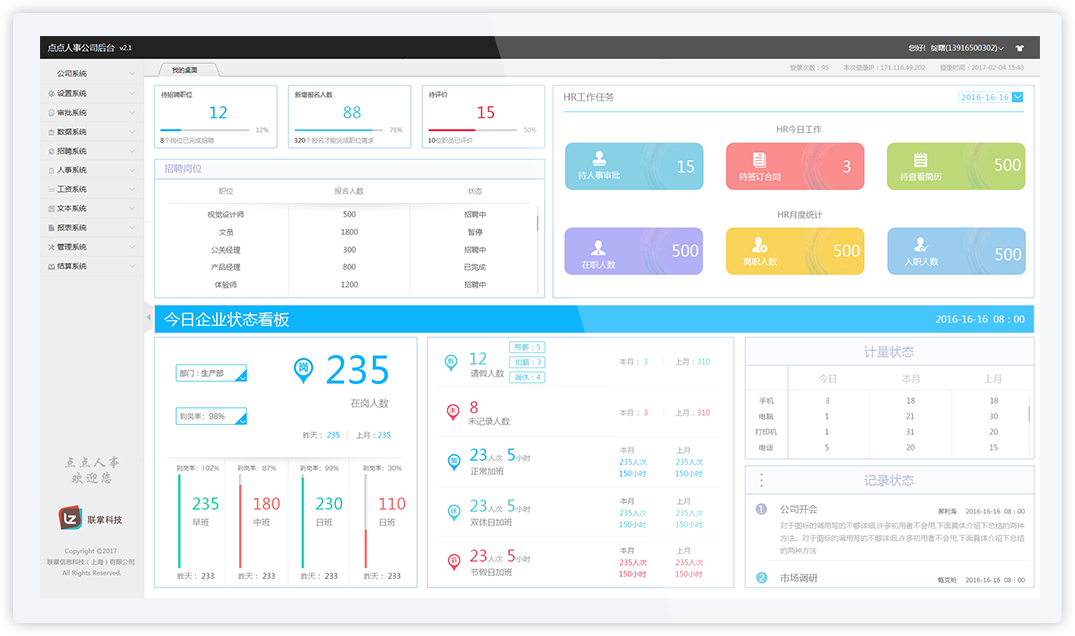Expand the 公司系统 menu chevron
This screenshot has width=1075, height=636.
point(132,73)
